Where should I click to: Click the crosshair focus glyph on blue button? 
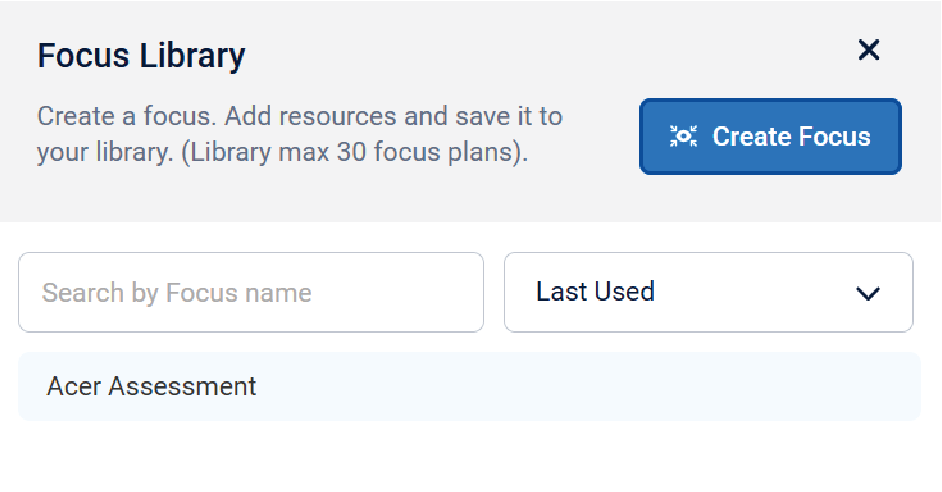683,137
